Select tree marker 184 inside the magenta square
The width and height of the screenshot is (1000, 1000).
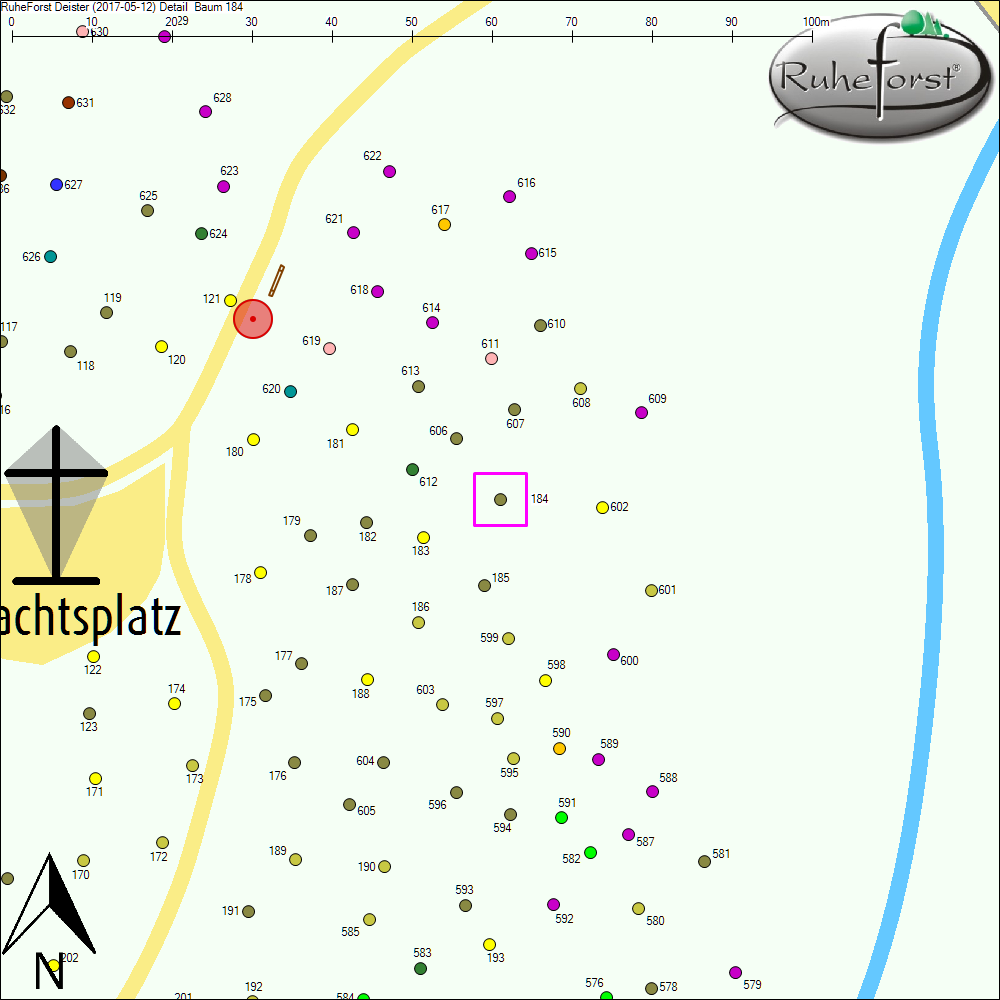coord(500,499)
